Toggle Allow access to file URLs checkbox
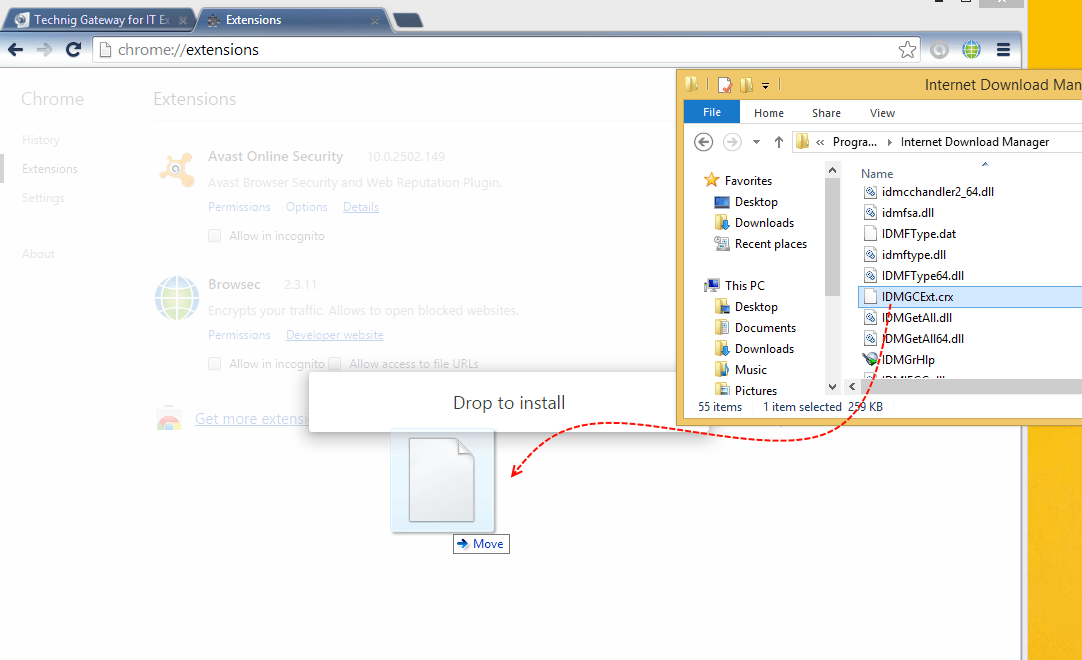The height and width of the screenshot is (660, 1082). (x=335, y=364)
